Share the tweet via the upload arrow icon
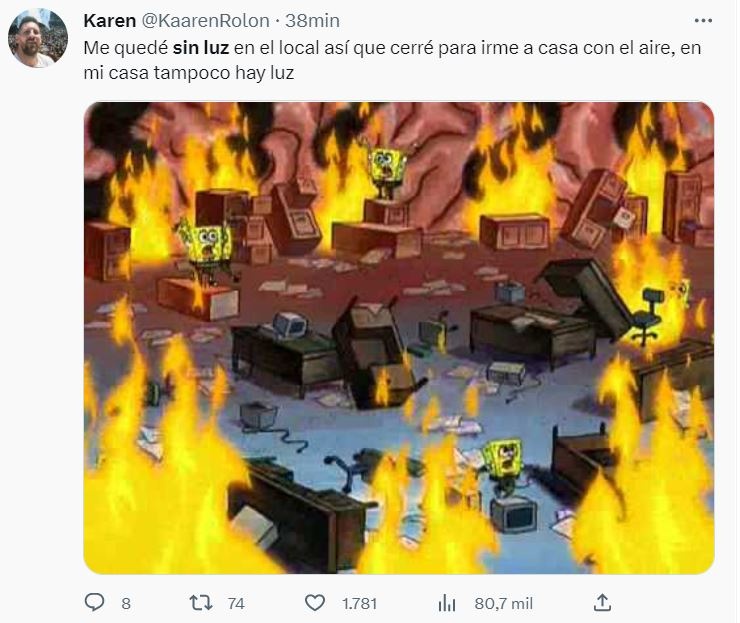 coord(602,603)
